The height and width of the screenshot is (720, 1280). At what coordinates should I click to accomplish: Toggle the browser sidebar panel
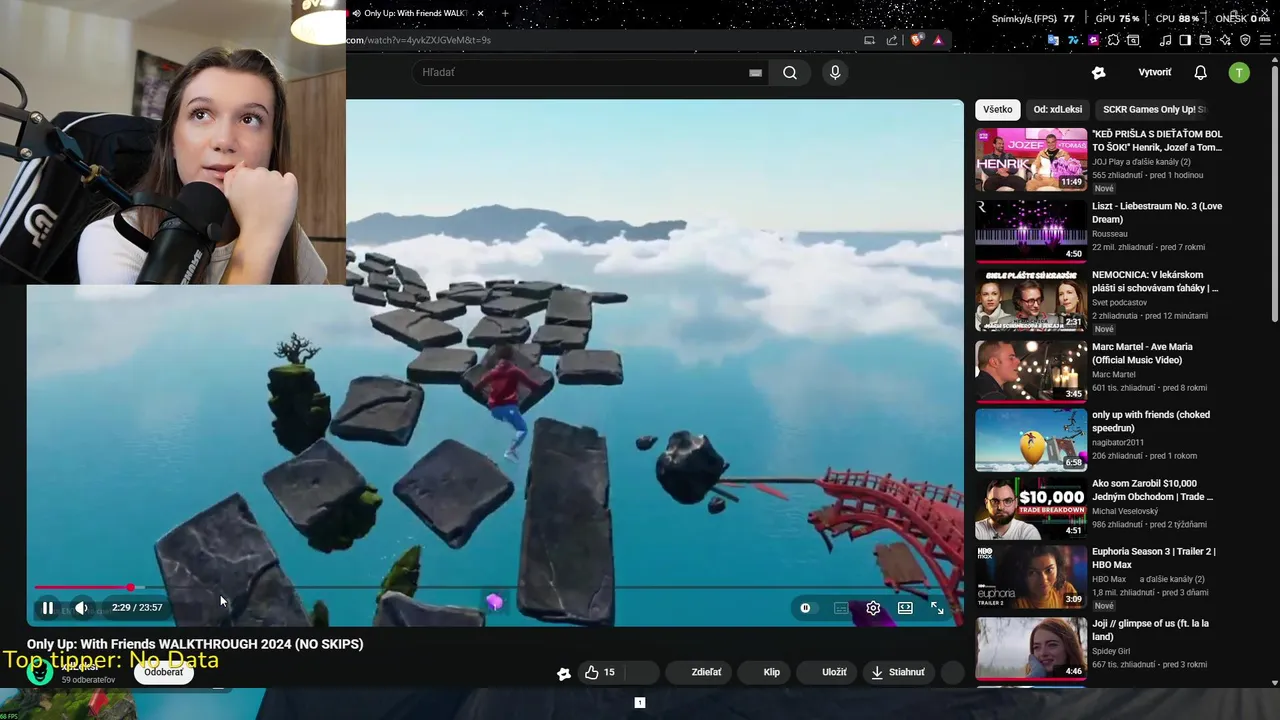tap(1185, 40)
